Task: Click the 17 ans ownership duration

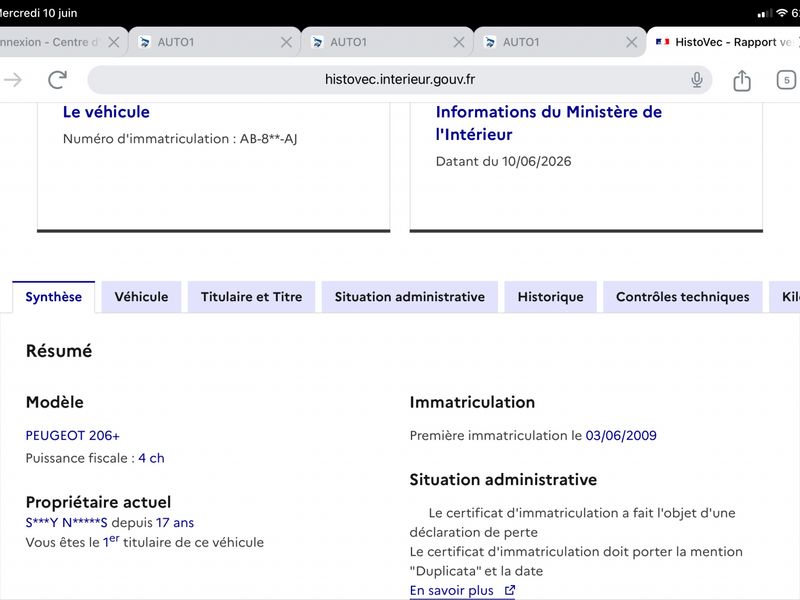Action: 175,523
